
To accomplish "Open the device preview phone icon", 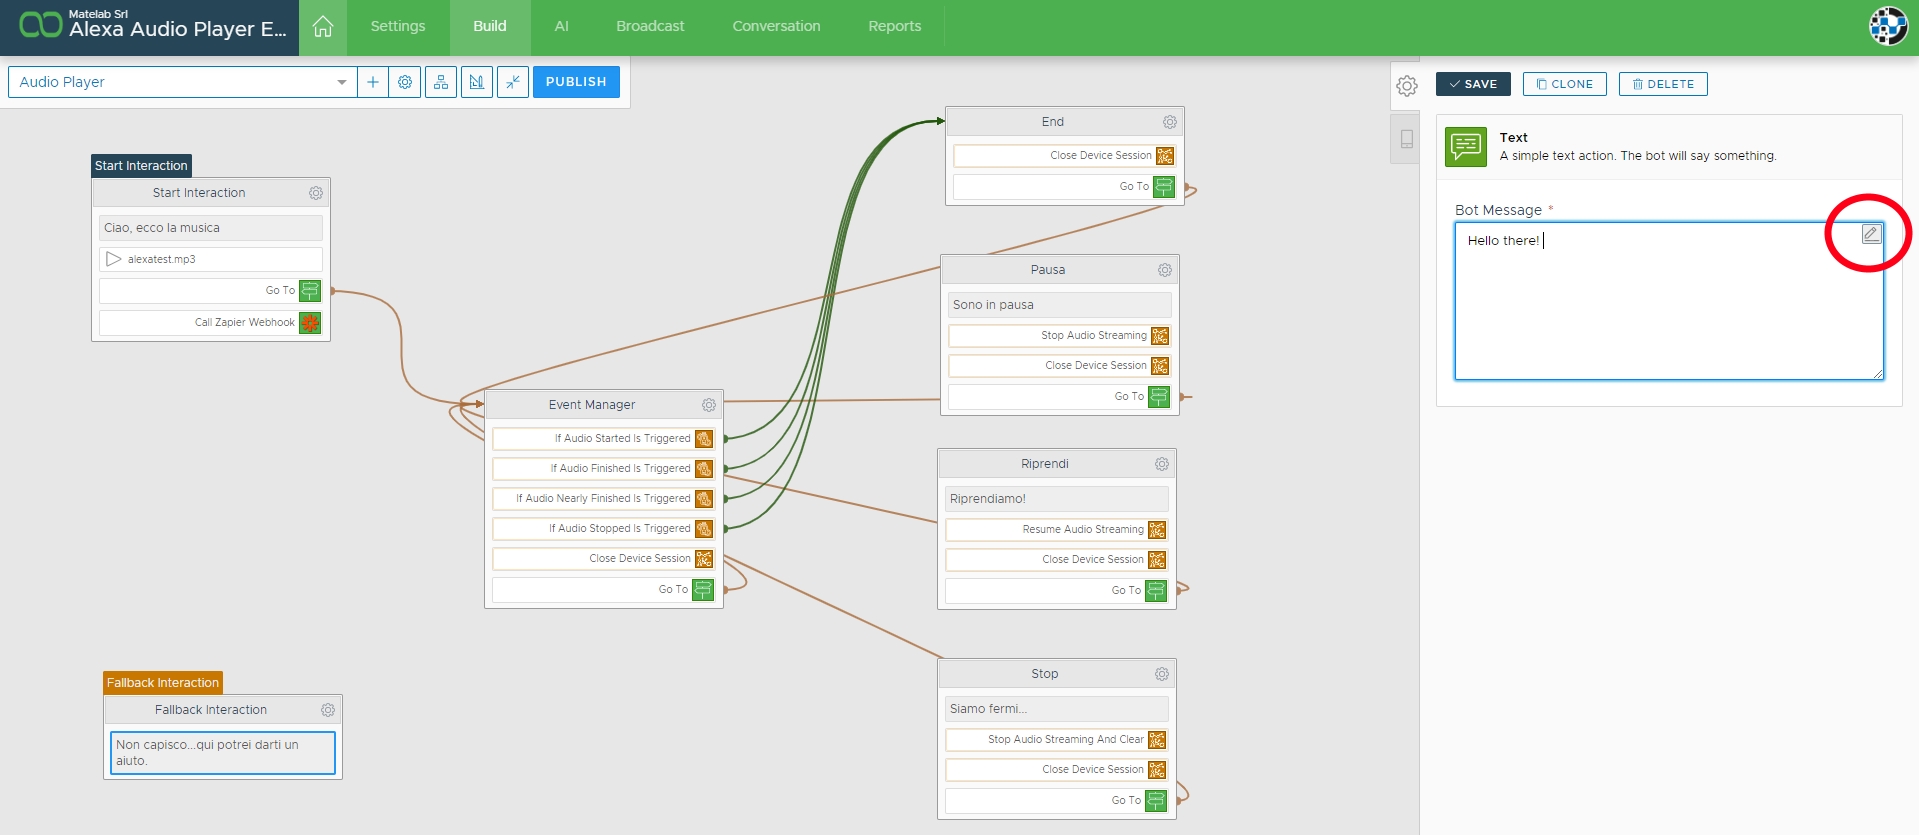I will point(1406,139).
